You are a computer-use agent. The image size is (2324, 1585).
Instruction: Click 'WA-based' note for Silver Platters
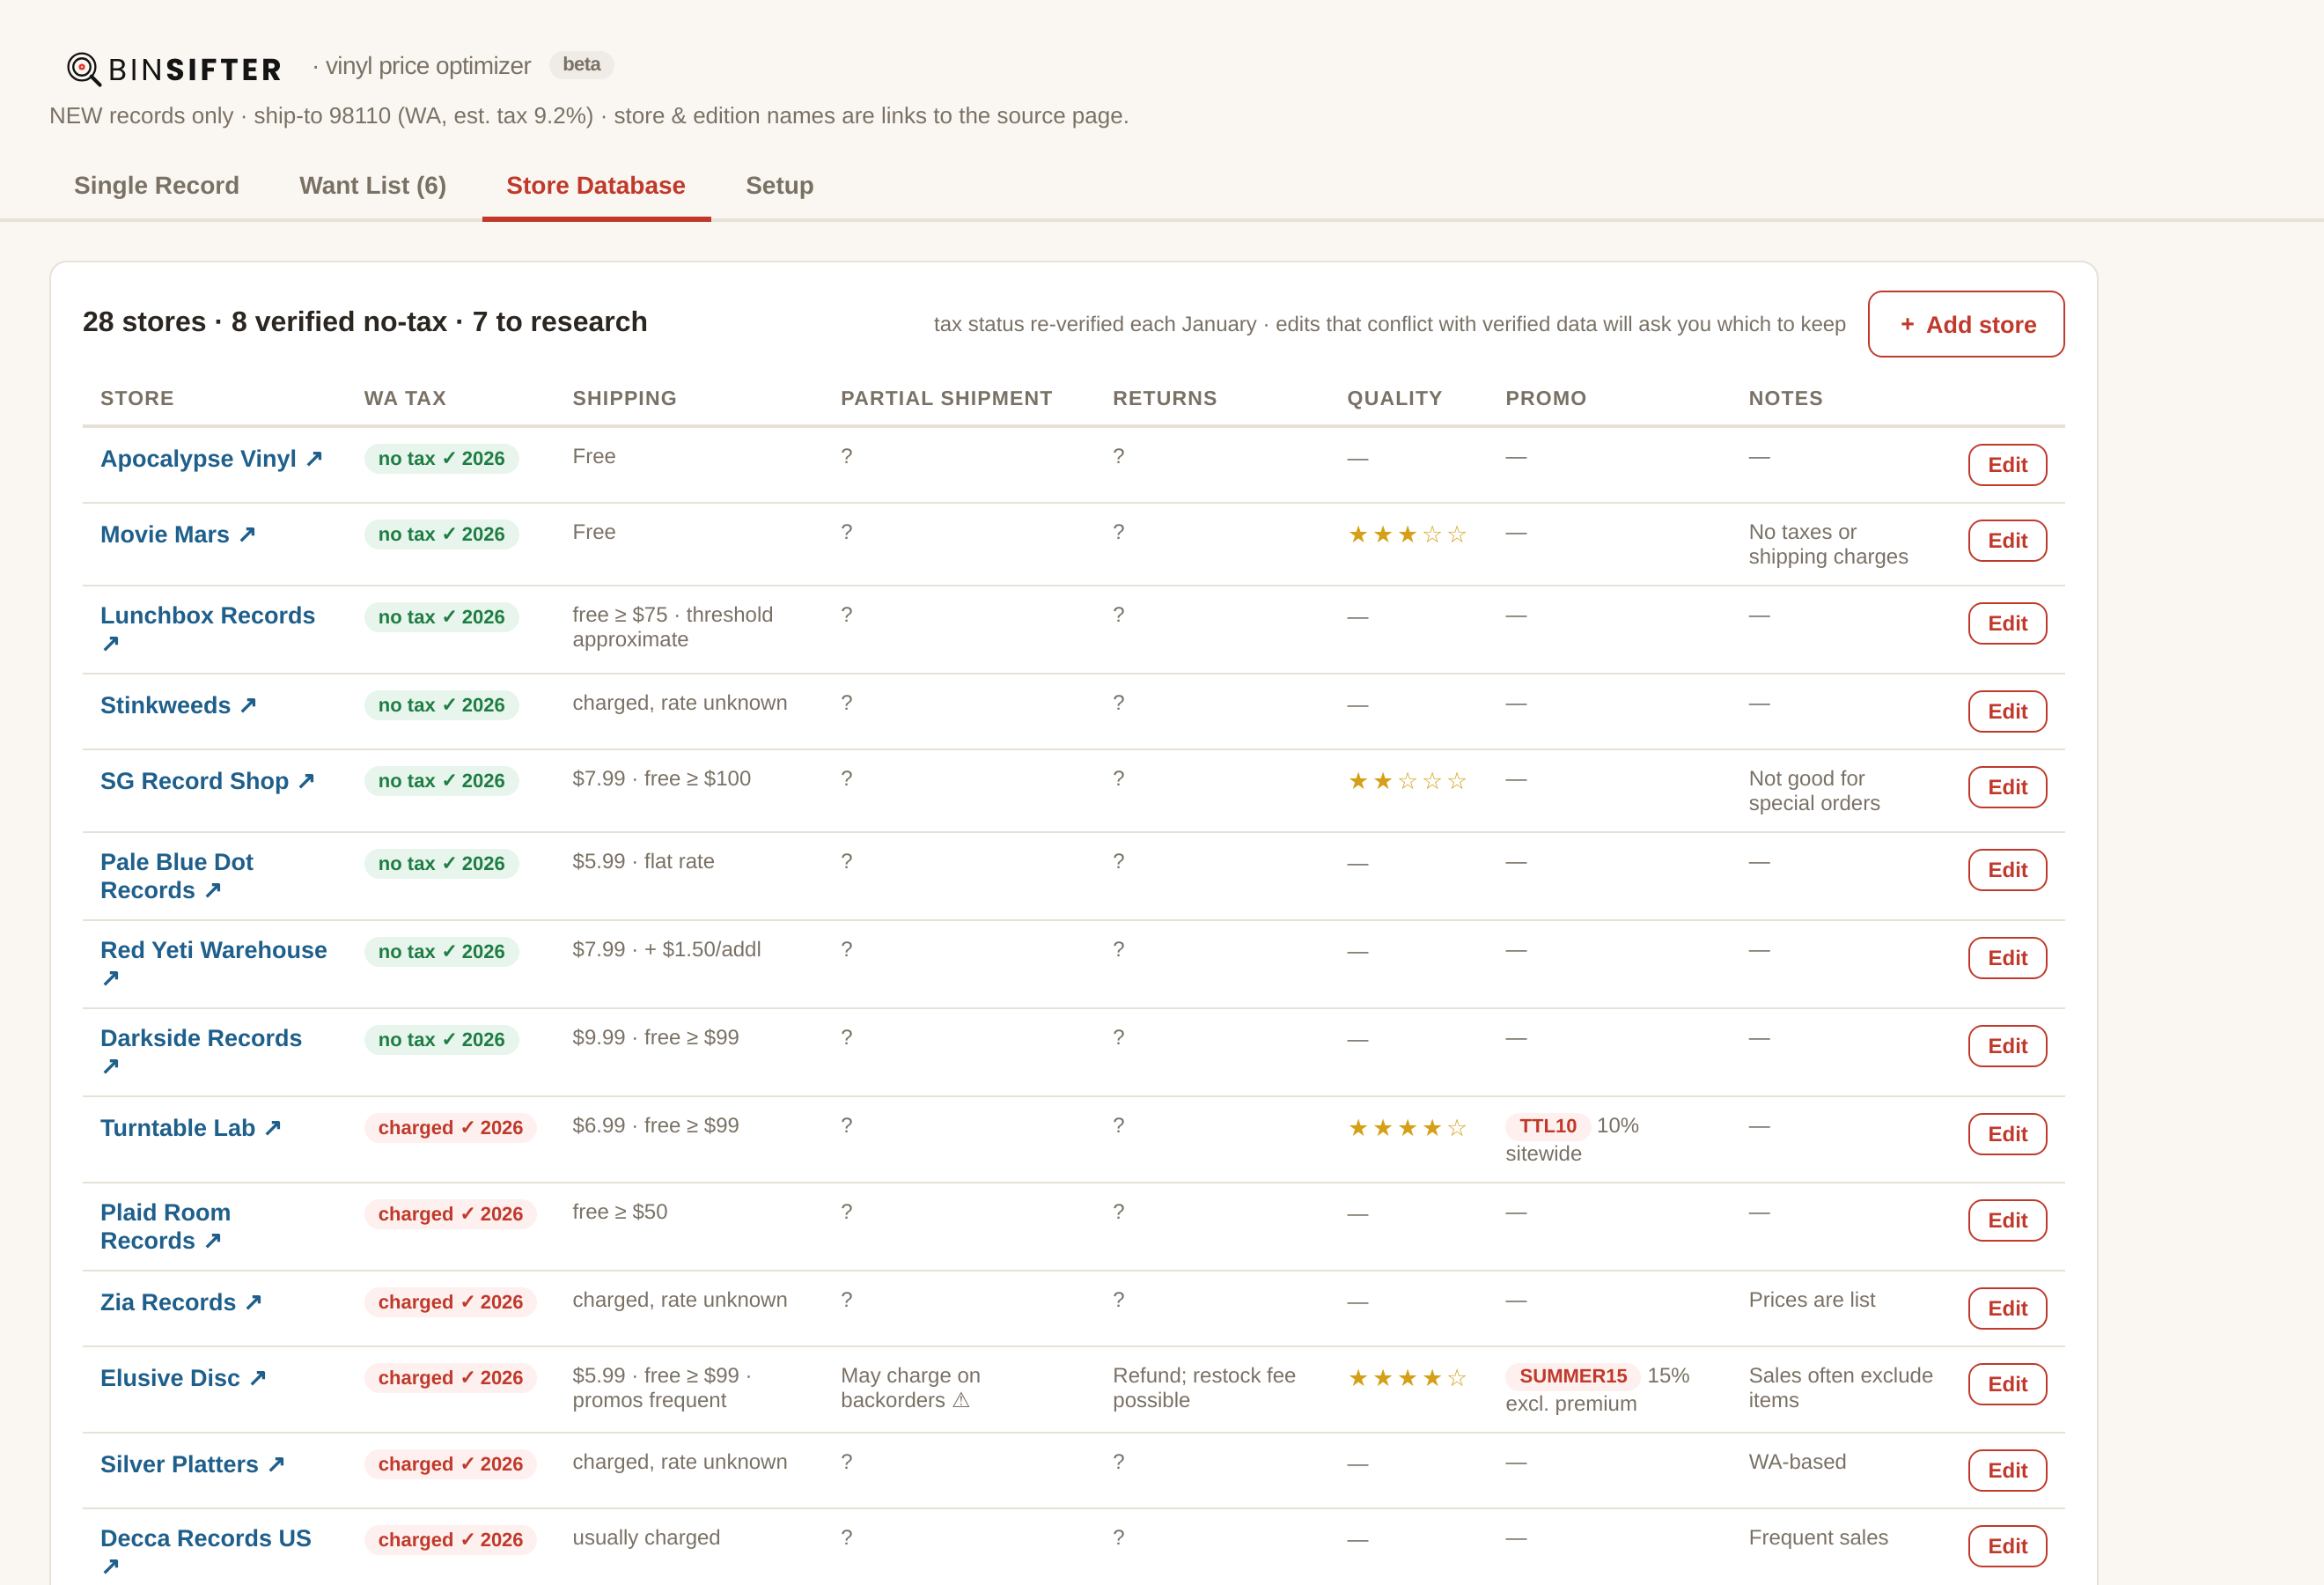tap(1797, 1462)
